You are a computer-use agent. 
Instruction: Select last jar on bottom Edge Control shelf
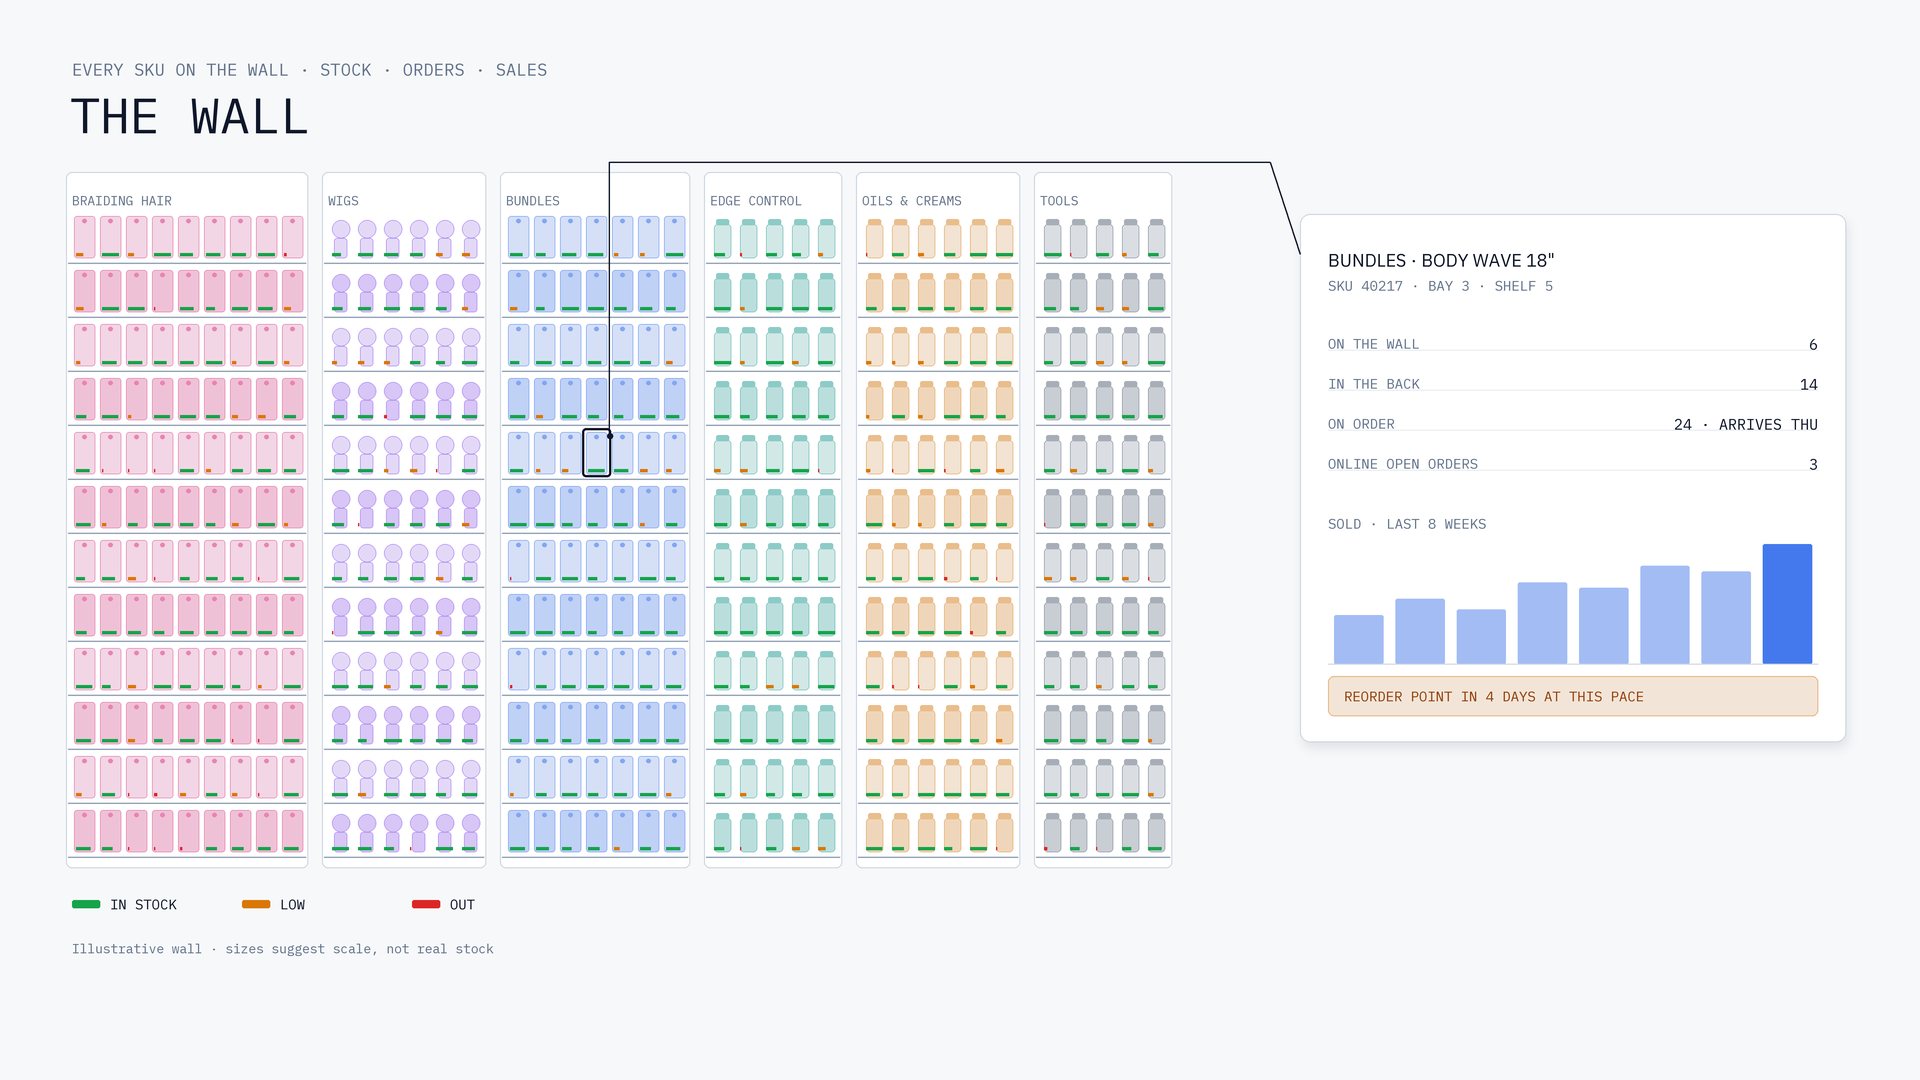[x=827, y=832]
